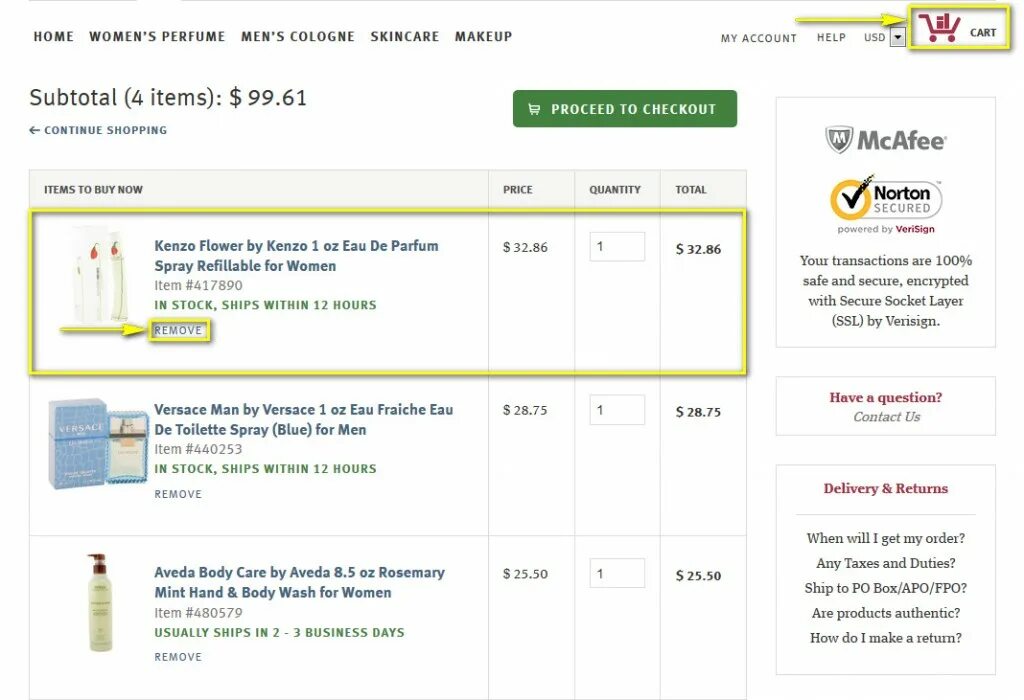
Task: Click the 'powered by VeriSign' text
Action: click(x=886, y=229)
